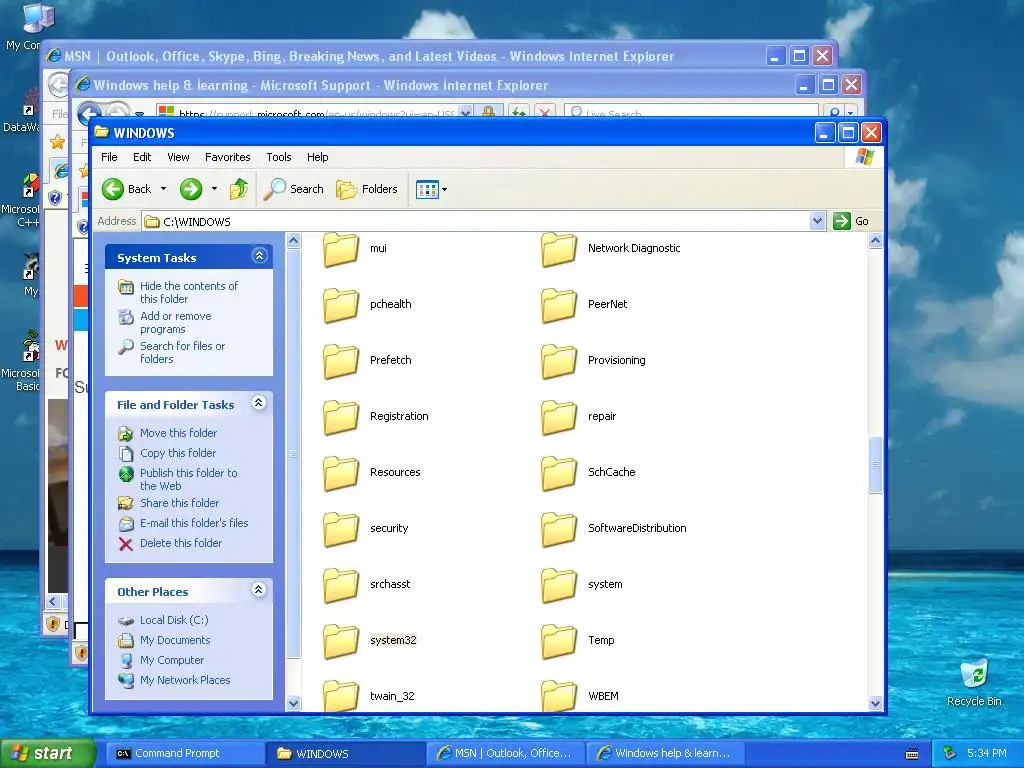The width and height of the screenshot is (1024, 768).
Task: Select the twain_32 folder icon
Action: point(341,695)
